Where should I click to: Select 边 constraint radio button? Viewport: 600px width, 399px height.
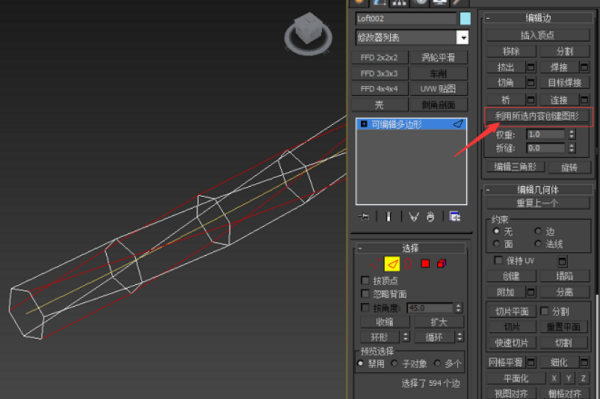click(x=538, y=231)
